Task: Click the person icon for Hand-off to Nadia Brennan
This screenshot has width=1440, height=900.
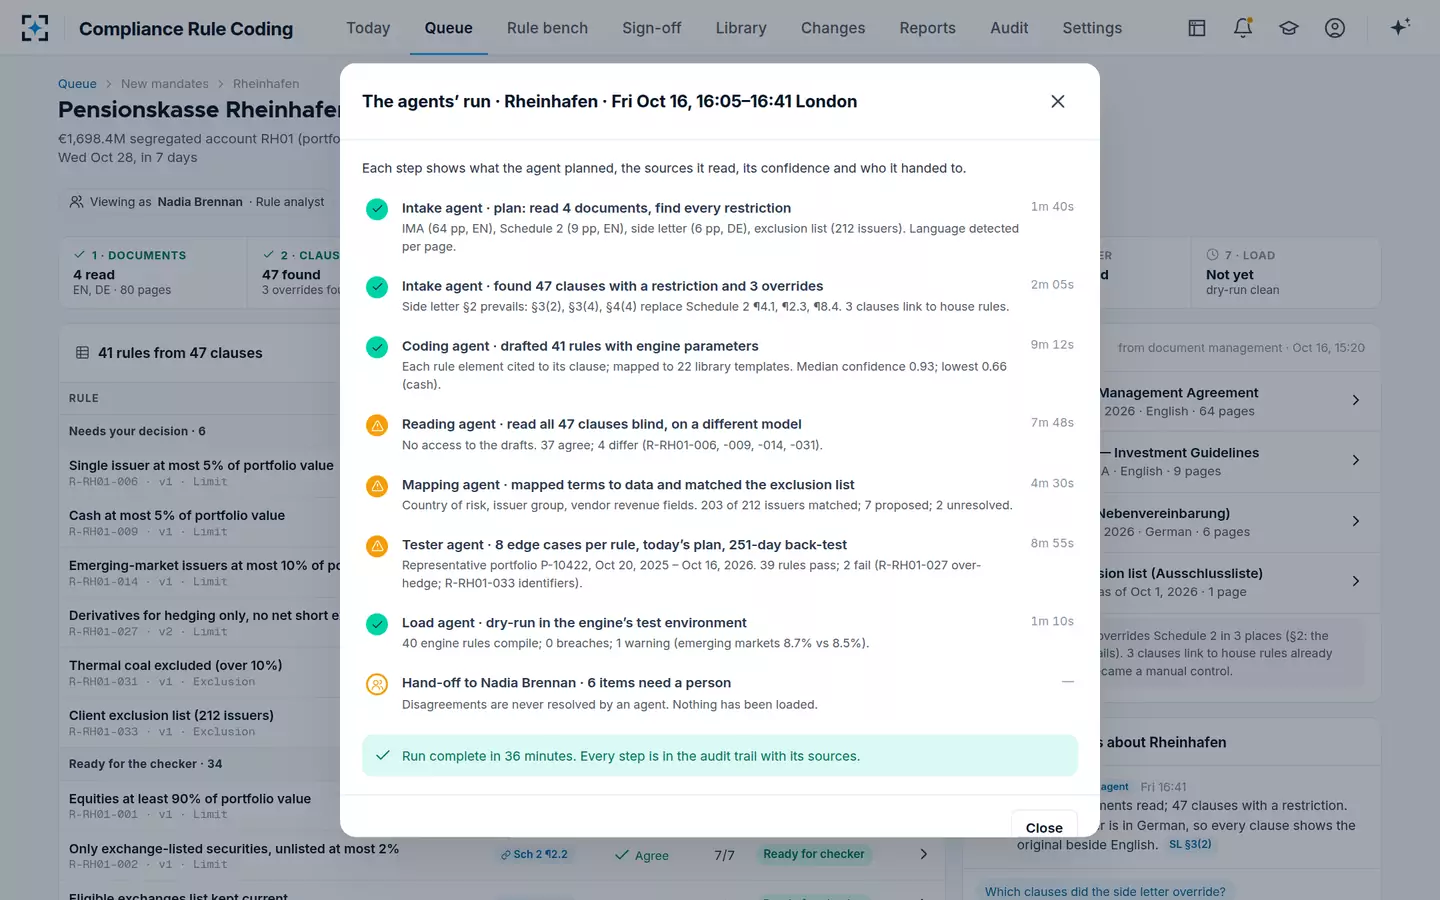Action: click(x=377, y=684)
